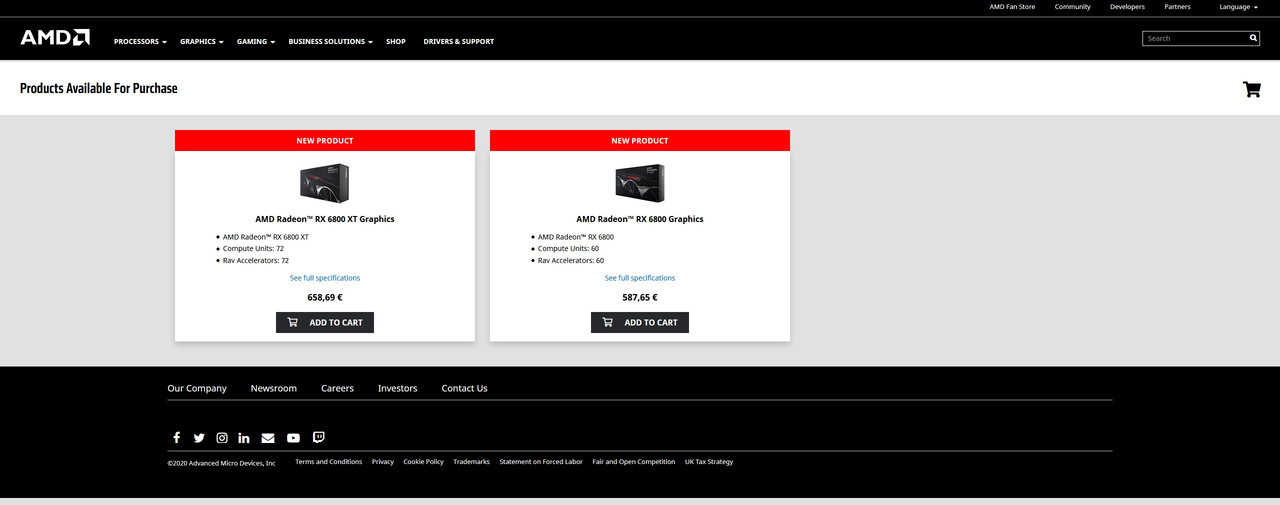
Task: Open Drivers & Support
Action: click(459, 42)
